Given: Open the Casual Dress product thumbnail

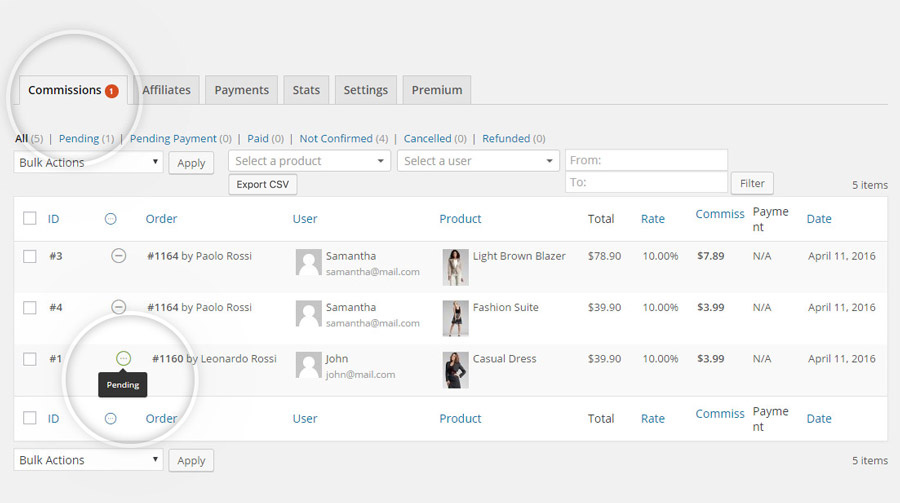Looking at the screenshot, I should [x=455, y=370].
